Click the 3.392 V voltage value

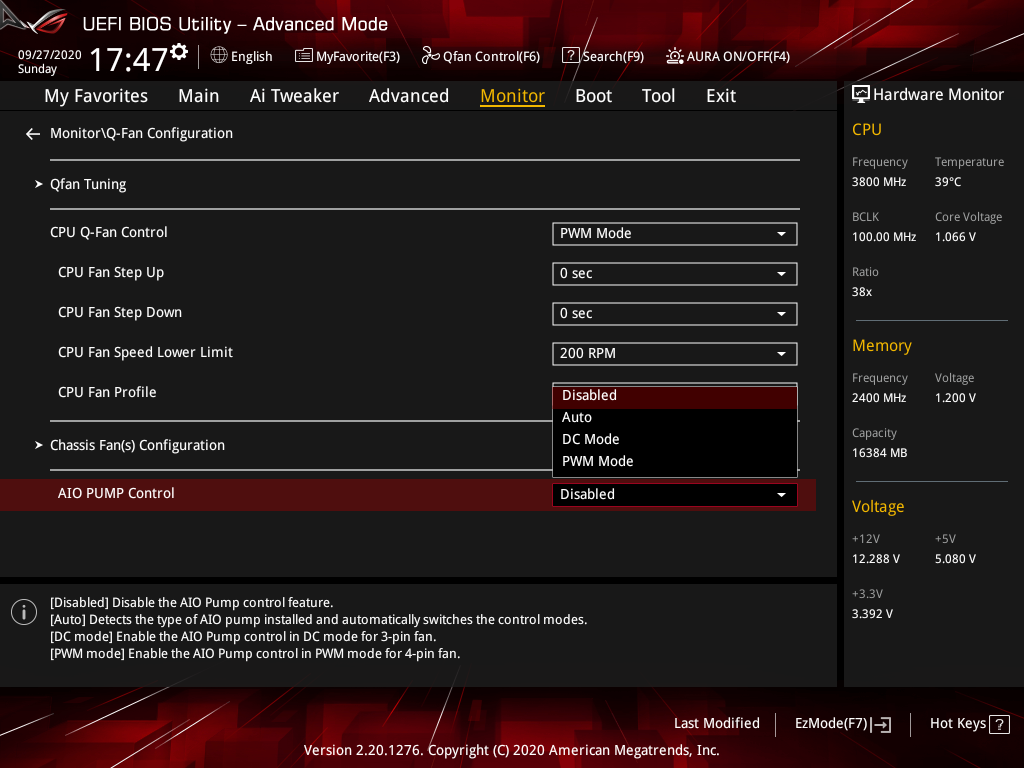click(x=872, y=614)
